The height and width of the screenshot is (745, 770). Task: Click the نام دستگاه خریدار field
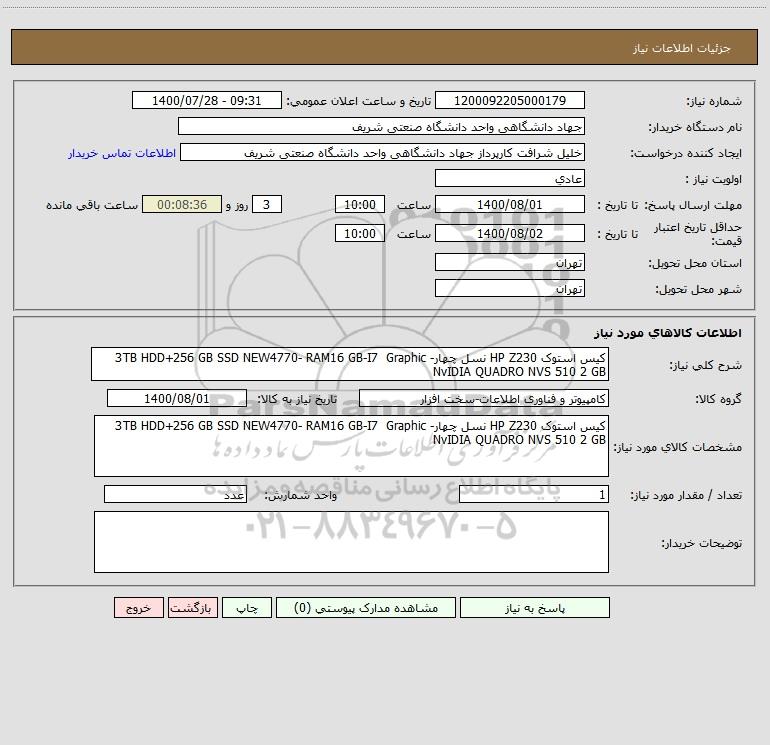[x=381, y=126]
